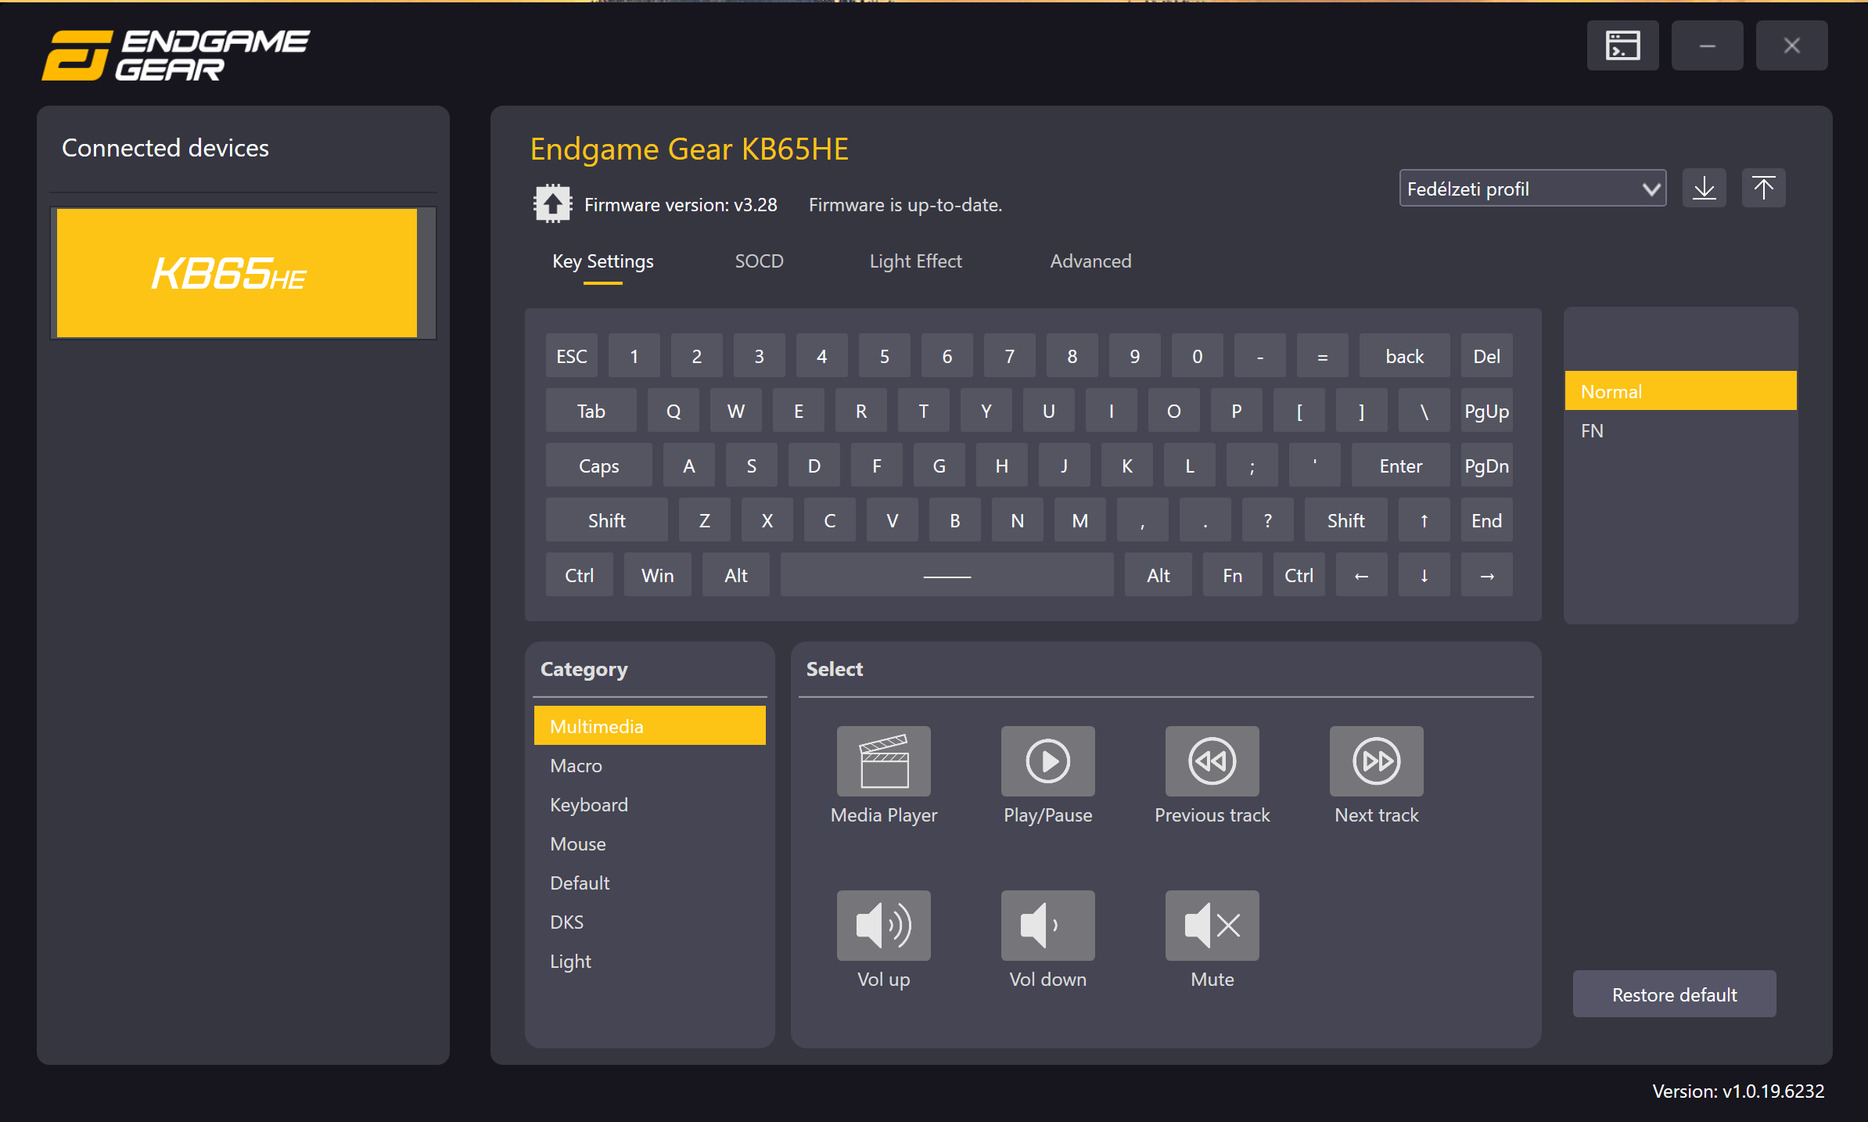Click the firmware update chip icon

click(x=552, y=204)
